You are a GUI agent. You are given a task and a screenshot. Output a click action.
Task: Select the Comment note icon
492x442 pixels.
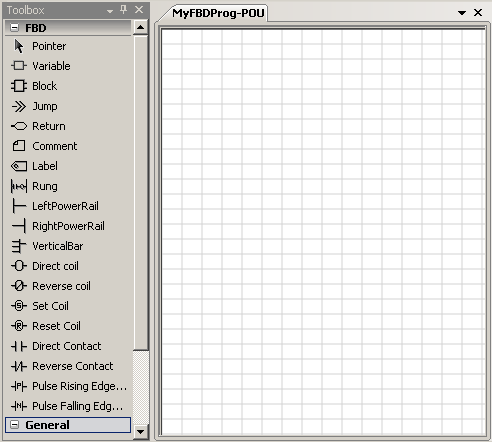coord(19,146)
